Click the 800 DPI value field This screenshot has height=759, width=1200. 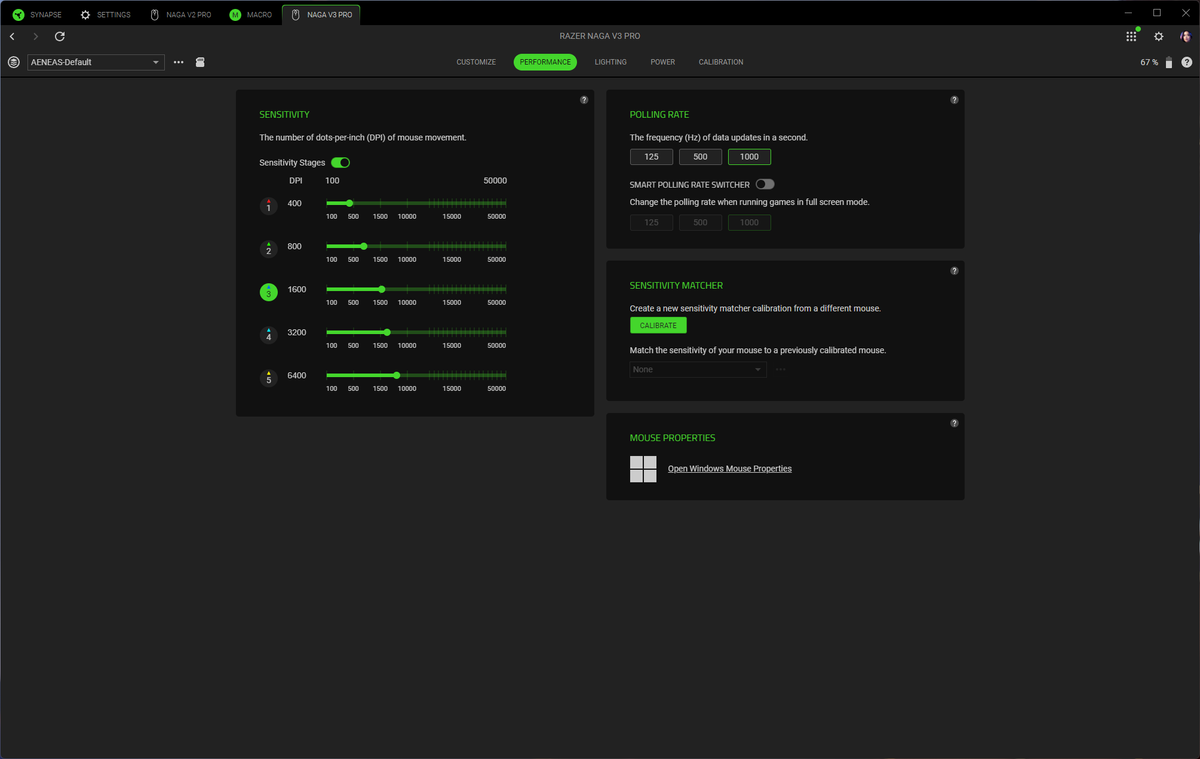click(x=295, y=246)
